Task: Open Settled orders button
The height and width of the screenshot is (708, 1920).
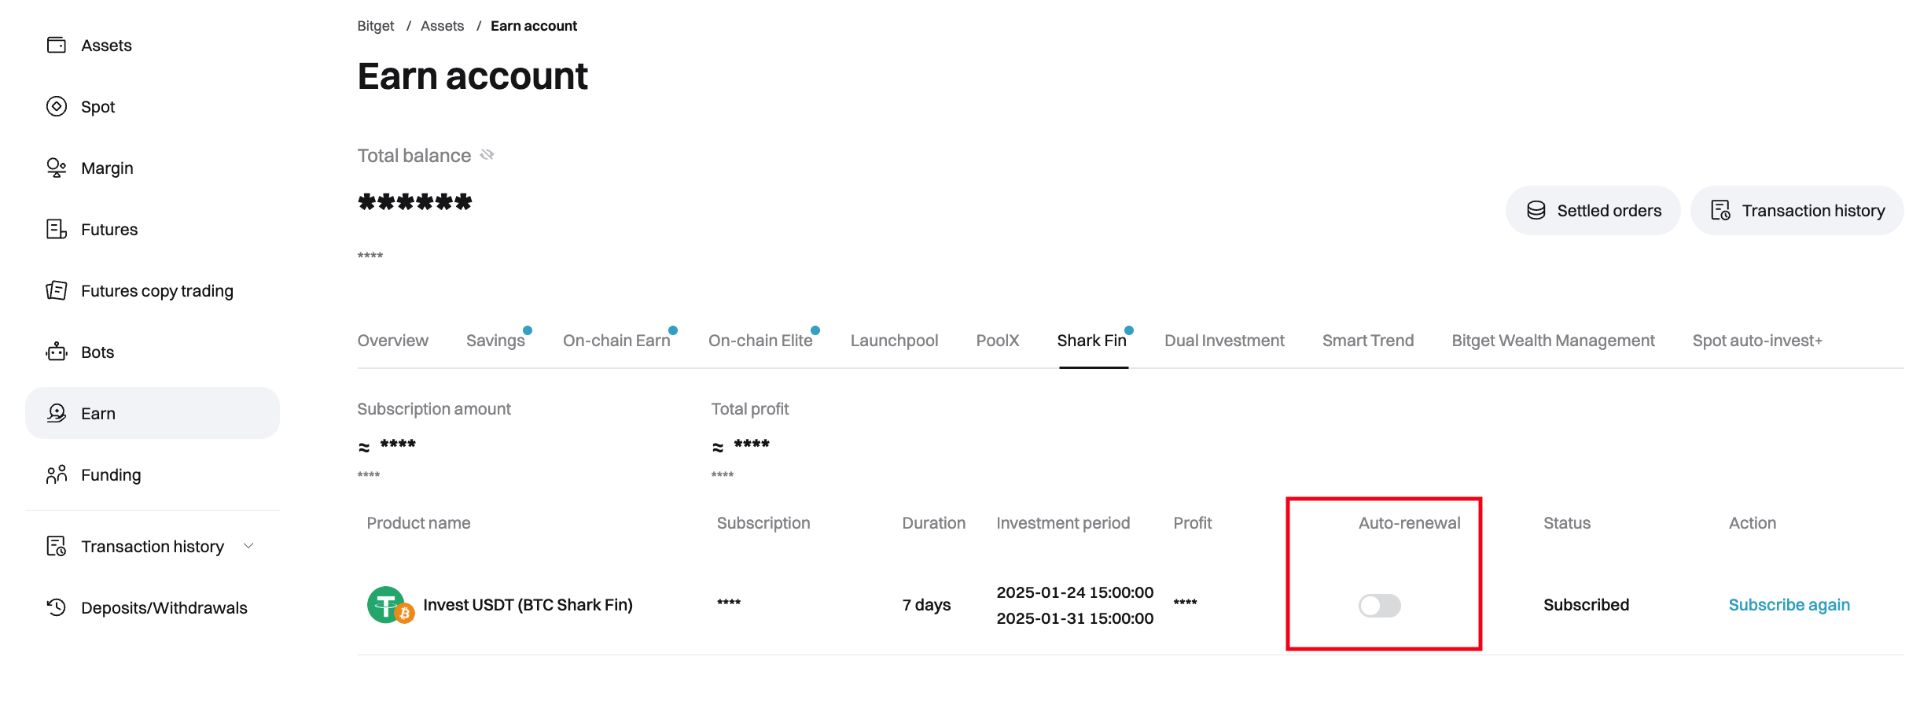Action: [x=1593, y=210]
